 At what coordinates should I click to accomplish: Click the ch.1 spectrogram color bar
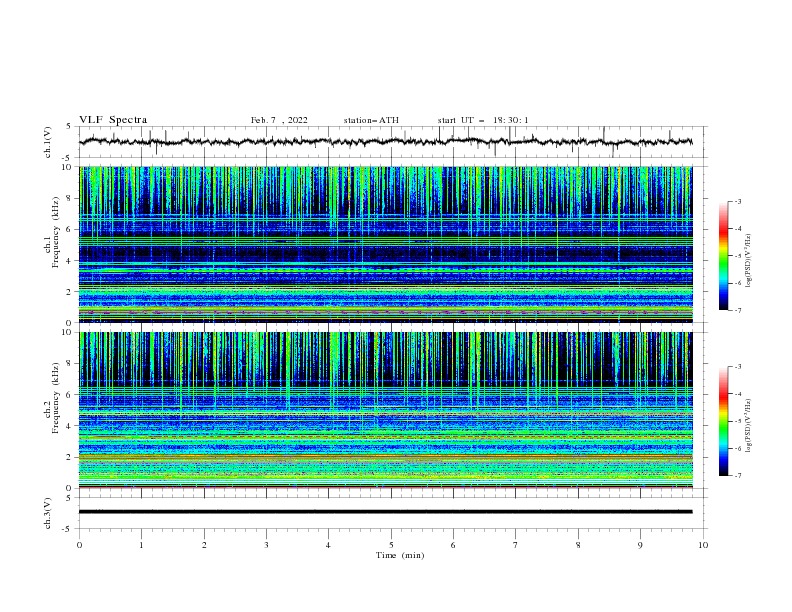click(x=723, y=256)
